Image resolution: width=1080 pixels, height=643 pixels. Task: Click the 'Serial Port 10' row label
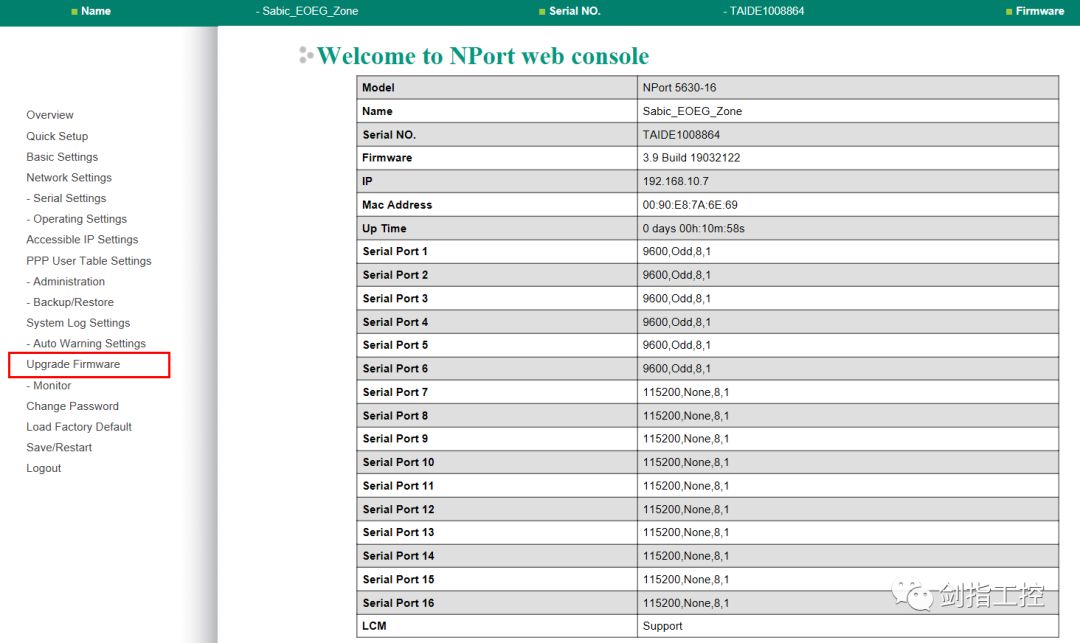pyautogui.click(x=398, y=462)
